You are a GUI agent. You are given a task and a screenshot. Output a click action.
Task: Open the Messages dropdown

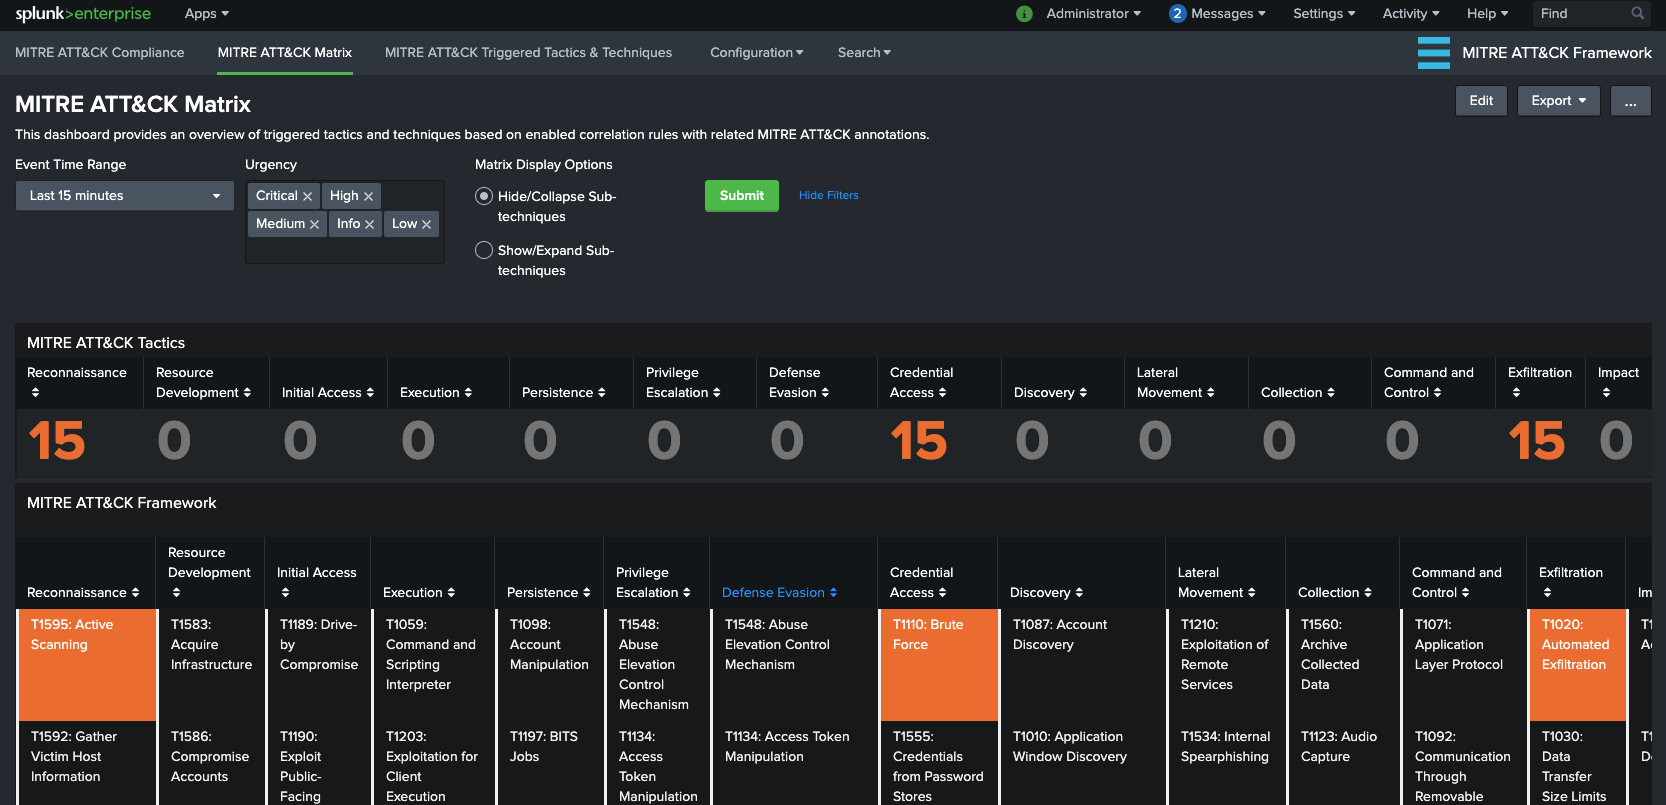pos(1228,14)
